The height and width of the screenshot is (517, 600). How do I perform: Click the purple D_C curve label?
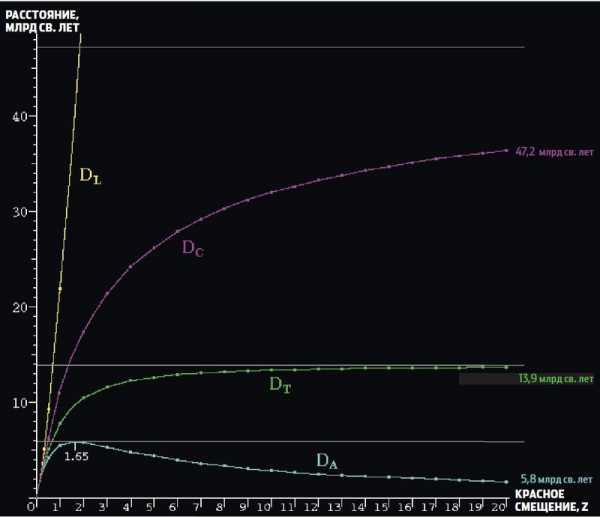pyautogui.click(x=193, y=248)
